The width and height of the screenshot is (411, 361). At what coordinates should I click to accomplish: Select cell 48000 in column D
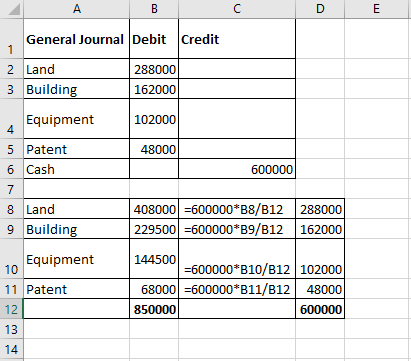tap(320, 289)
